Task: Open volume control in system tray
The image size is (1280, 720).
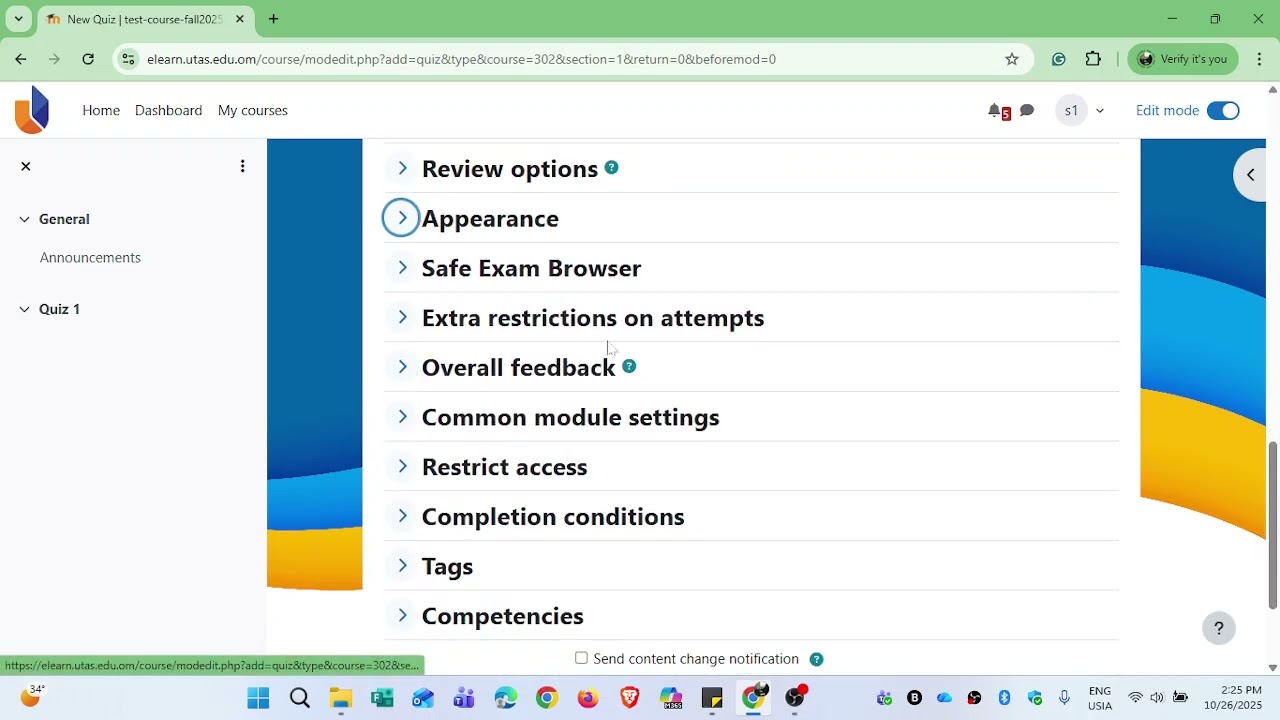Action: (1157, 698)
